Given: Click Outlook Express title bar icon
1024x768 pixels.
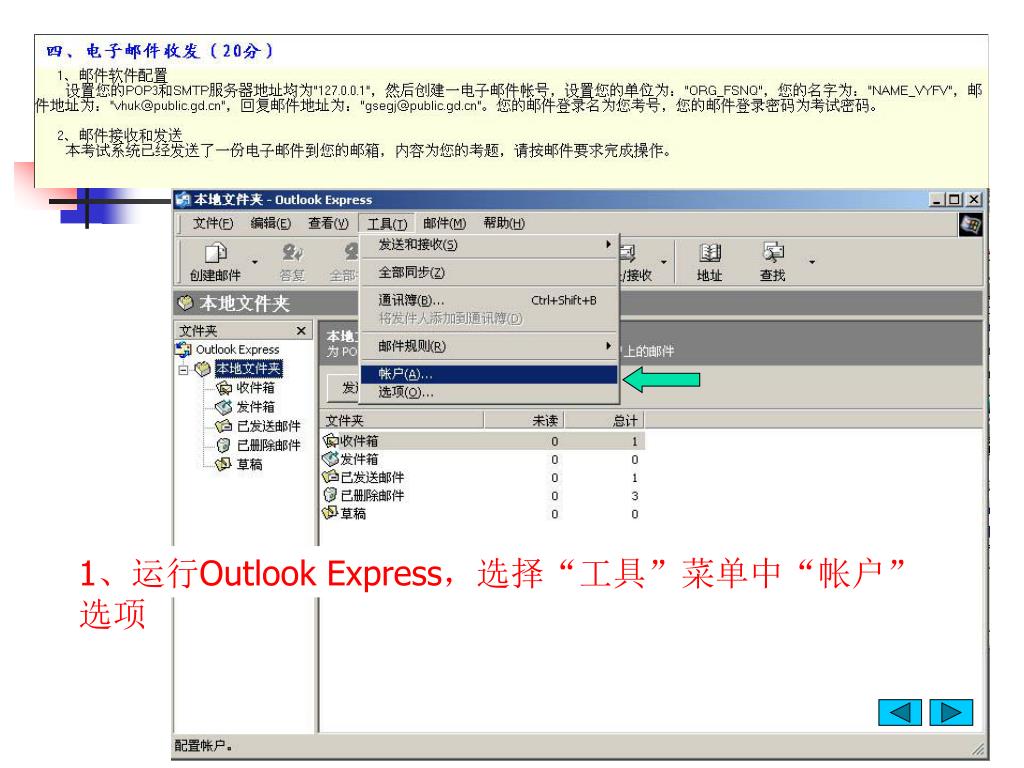Looking at the screenshot, I should coord(183,200).
